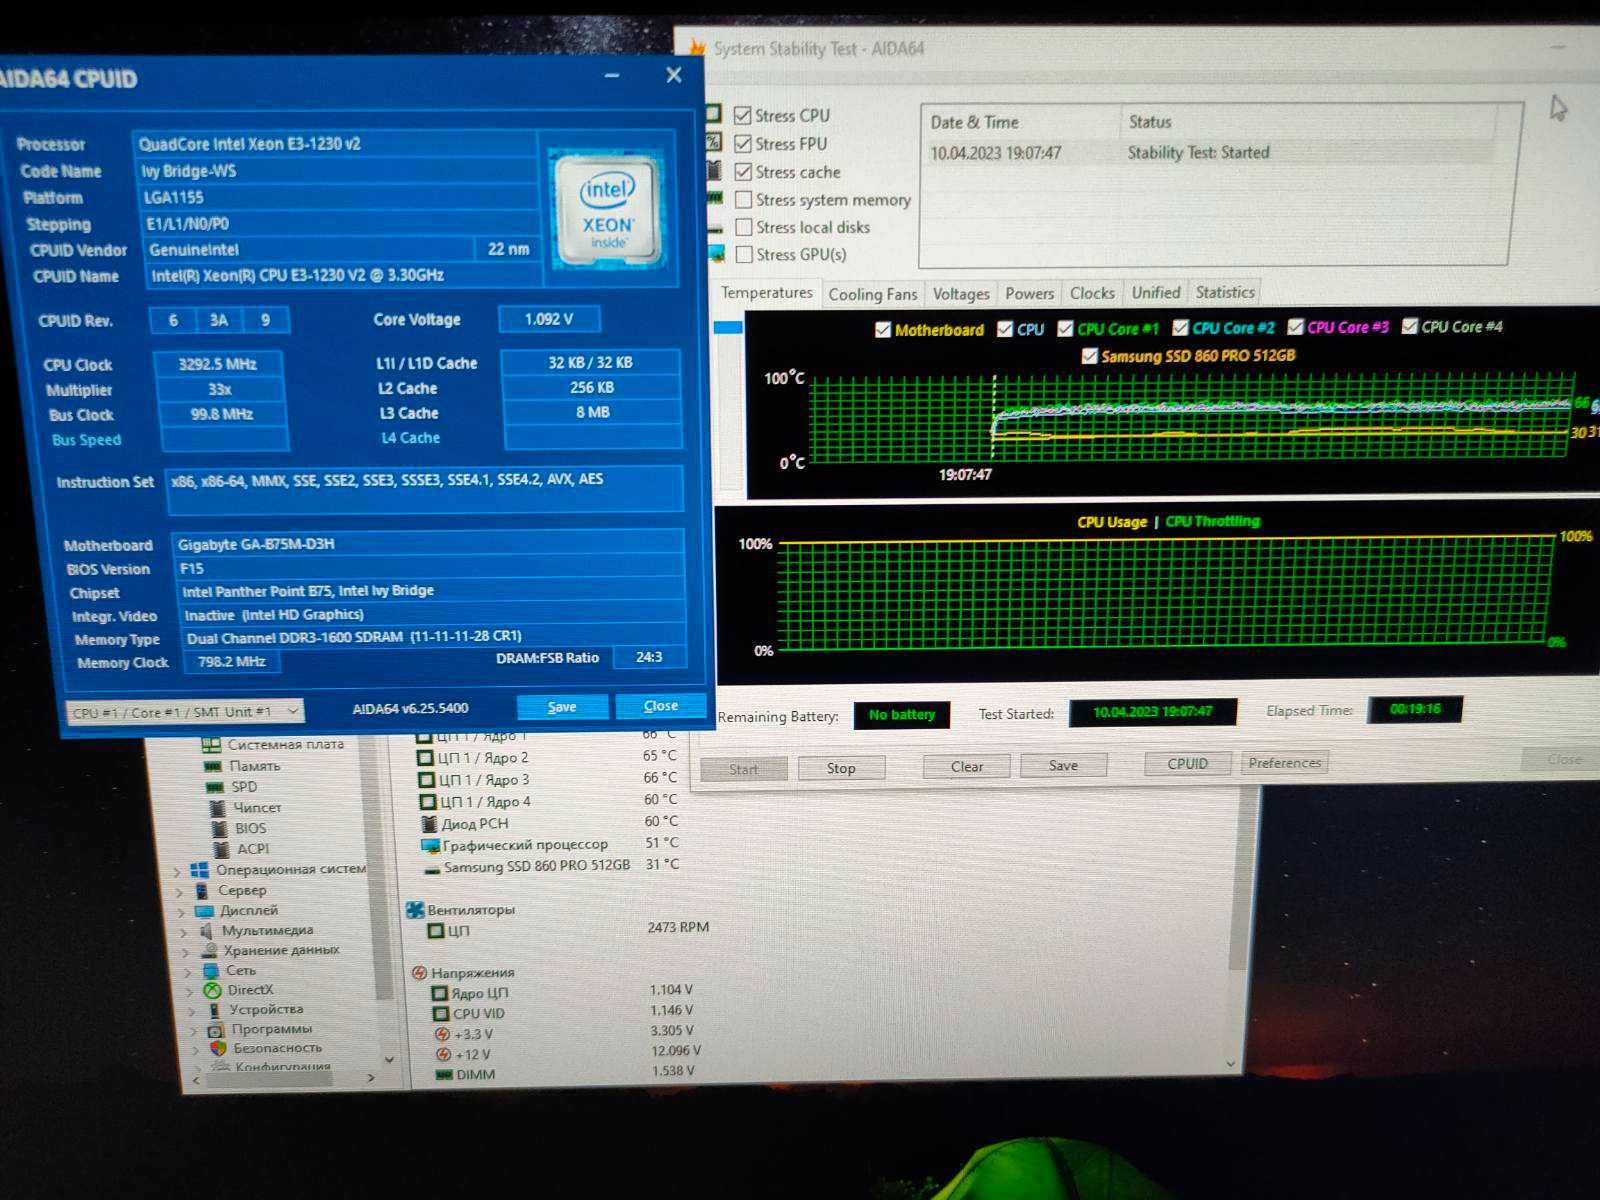This screenshot has width=1600, height=1200.
Task: Click the tree horizontal scrollbar right arrow
Action: click(x=371, y=1078)
